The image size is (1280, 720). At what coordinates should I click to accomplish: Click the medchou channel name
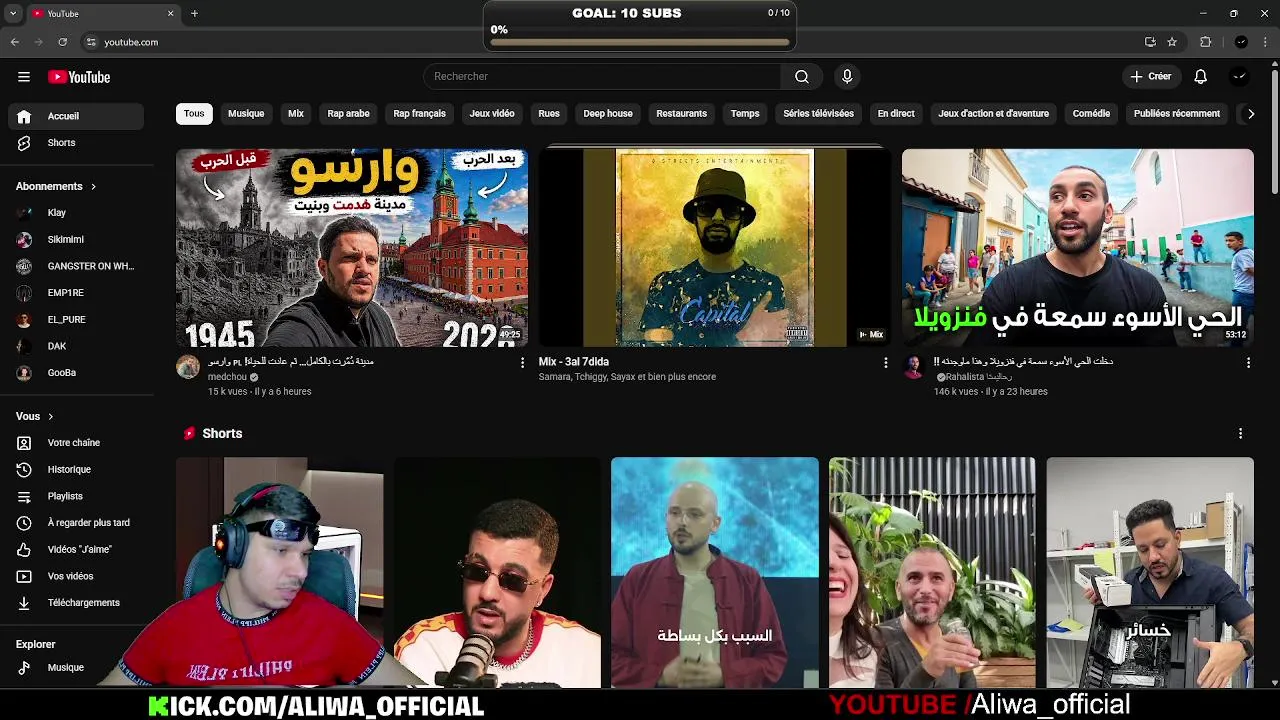point(227,377)
